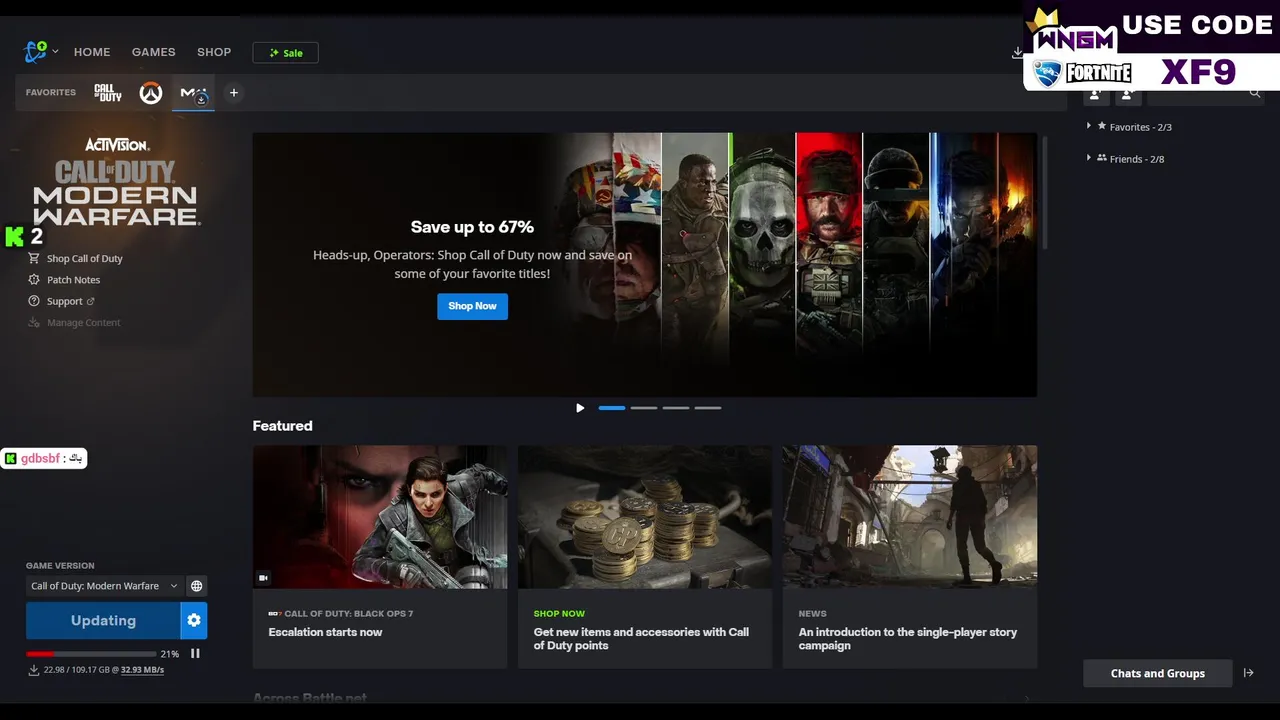Click the 21% progress value
This screenshot has height=720, width=1280.
(x=170, y=654)
